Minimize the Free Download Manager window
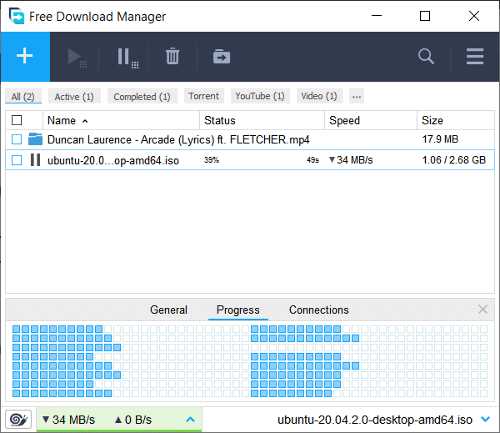Screen dimensions: 500x433 pyautogui.click(x=377, y=16)
